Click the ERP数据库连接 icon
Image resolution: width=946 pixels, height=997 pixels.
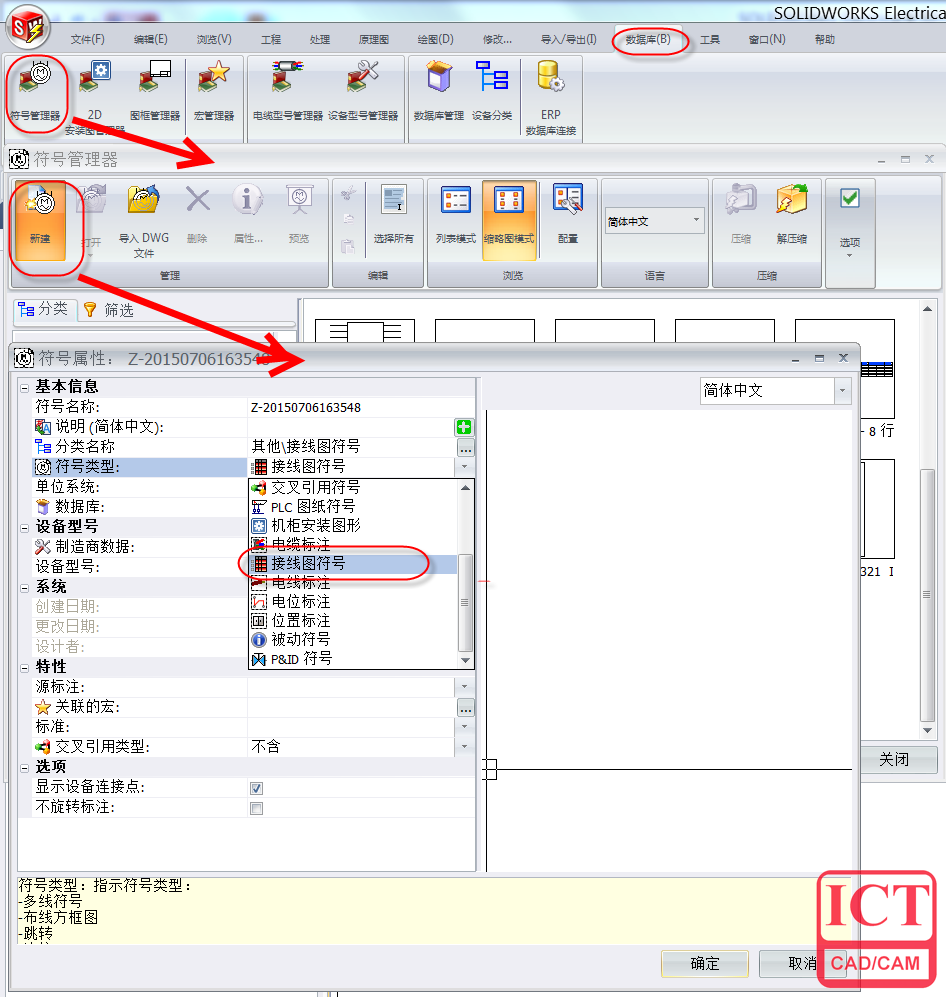[550, 95]
